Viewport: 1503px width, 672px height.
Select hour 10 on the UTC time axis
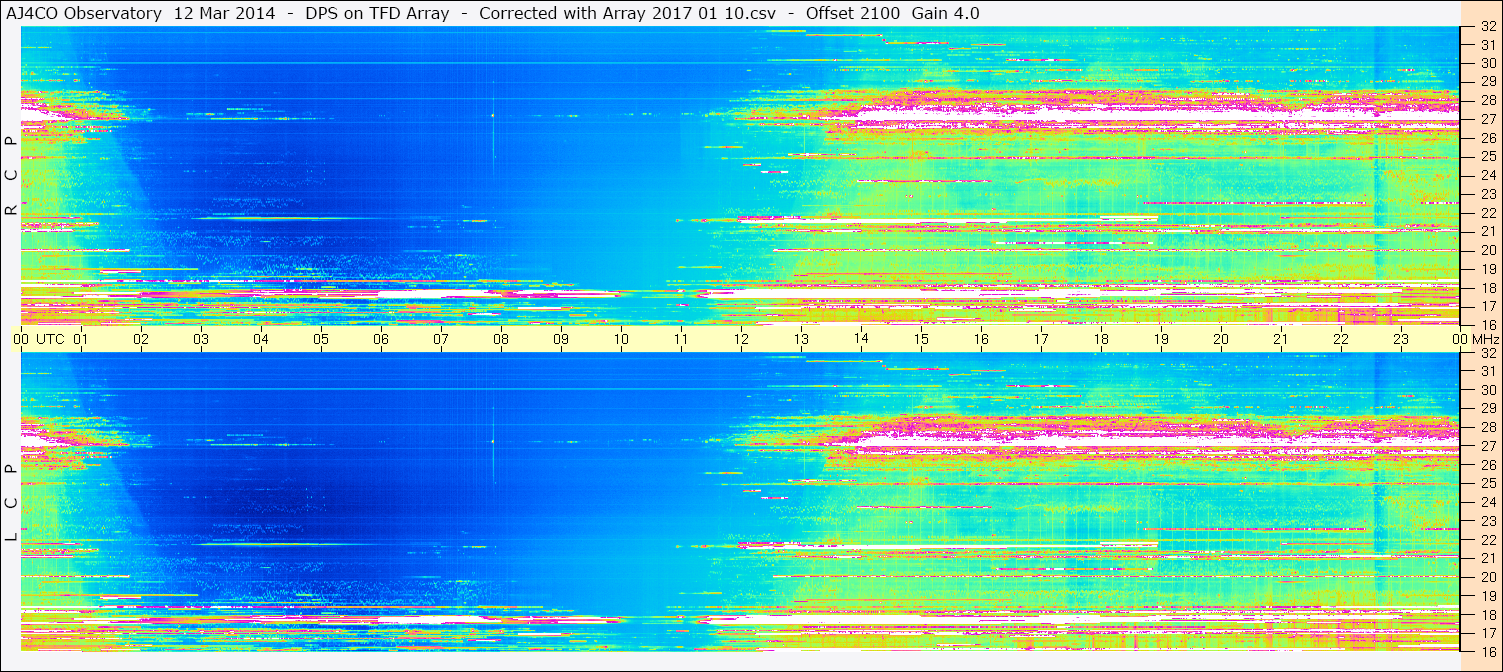click(x=621, y=339)
